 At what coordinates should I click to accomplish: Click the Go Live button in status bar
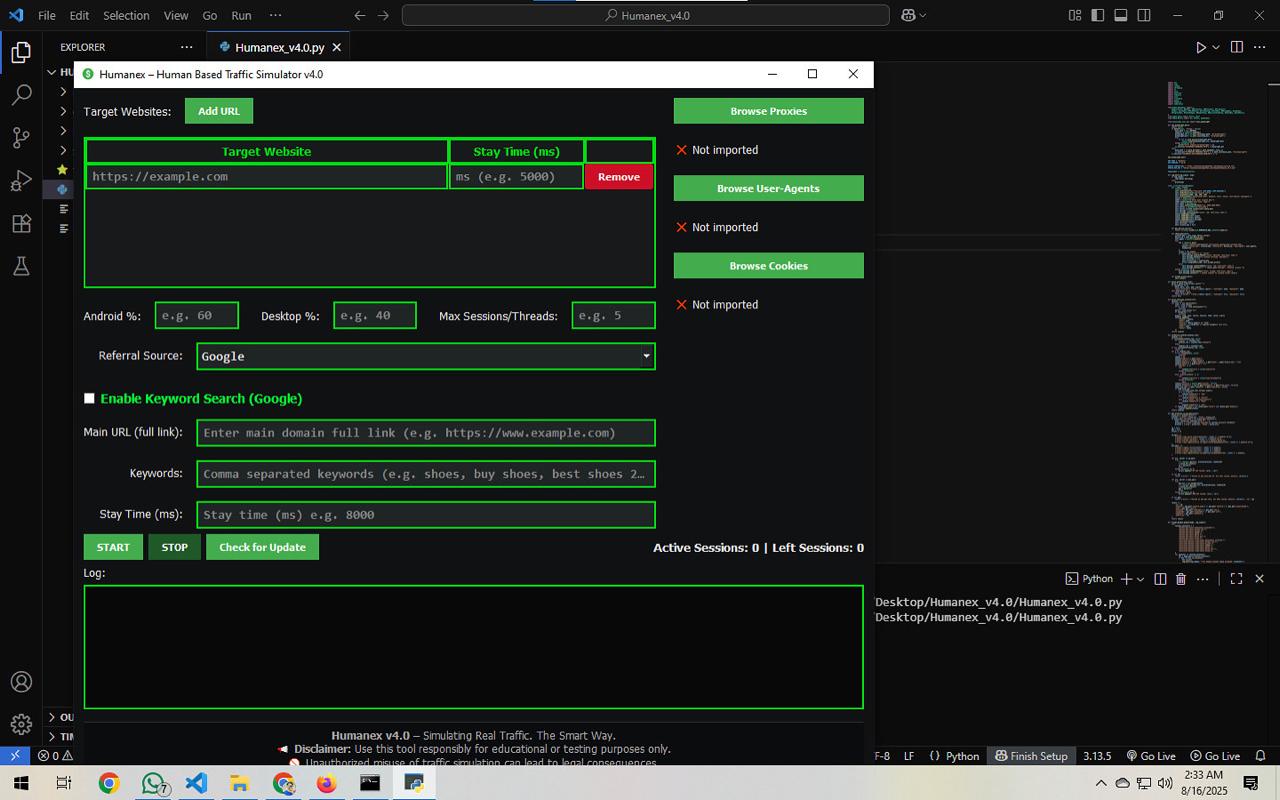click(1151, 756)
